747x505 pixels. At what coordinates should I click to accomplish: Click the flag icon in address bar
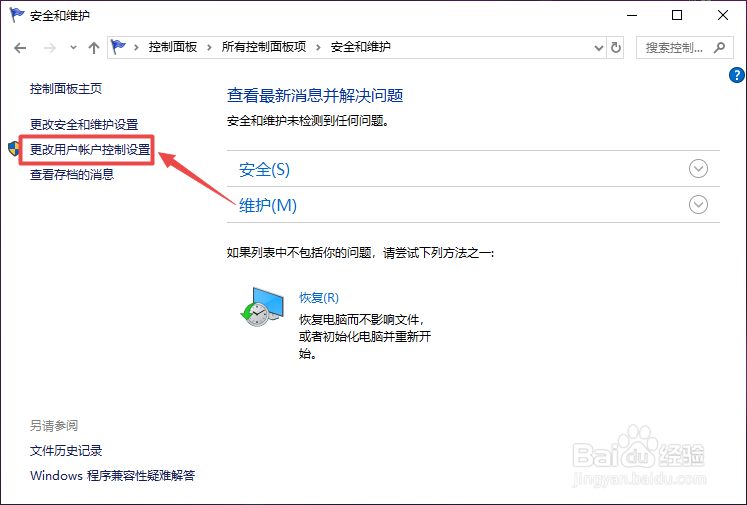tap(118, 47)
